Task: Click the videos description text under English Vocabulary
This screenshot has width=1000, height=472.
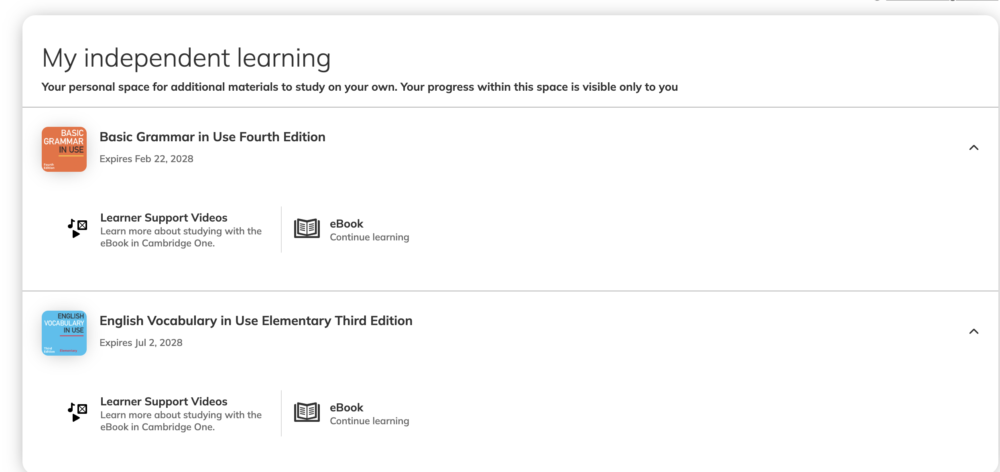Action: [x=180, y=421]
